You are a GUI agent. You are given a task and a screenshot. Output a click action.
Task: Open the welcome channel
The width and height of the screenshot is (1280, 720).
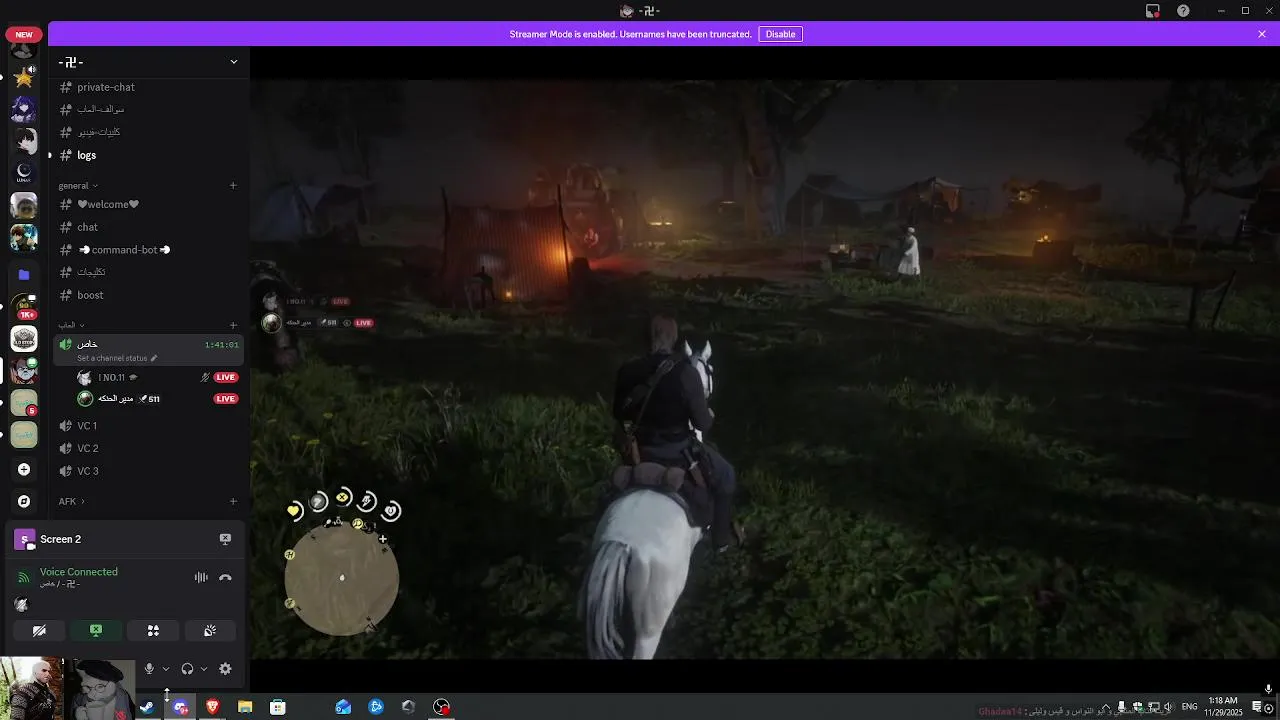148,204
